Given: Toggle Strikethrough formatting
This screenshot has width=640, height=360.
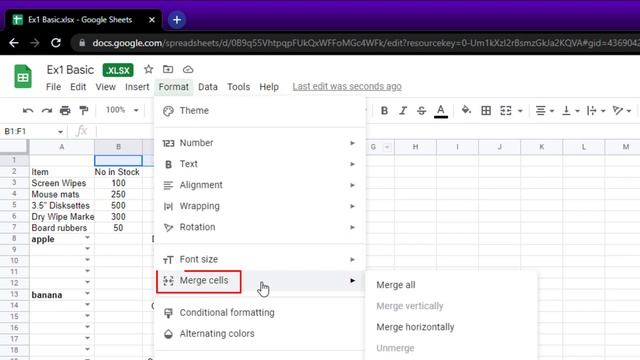Looking at the screenshot, I should tap(422, 111).
